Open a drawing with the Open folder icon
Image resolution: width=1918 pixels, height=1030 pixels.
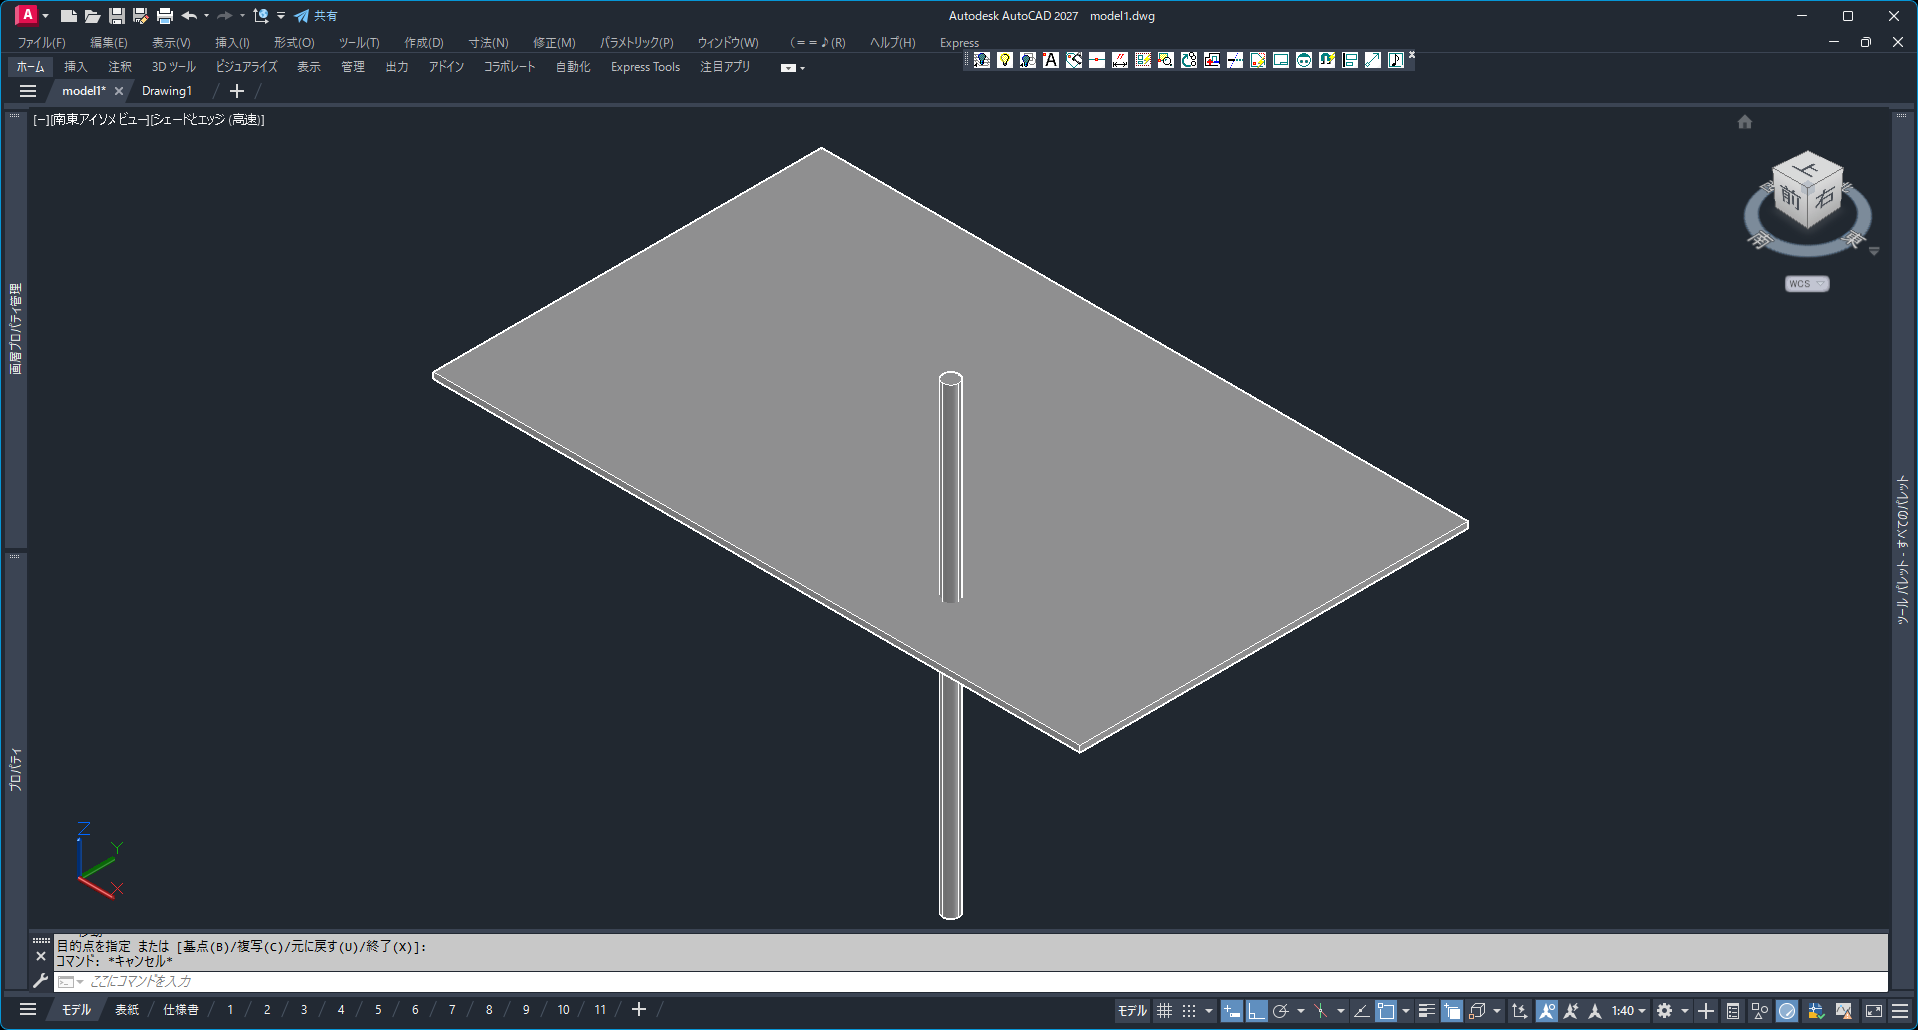92,16
